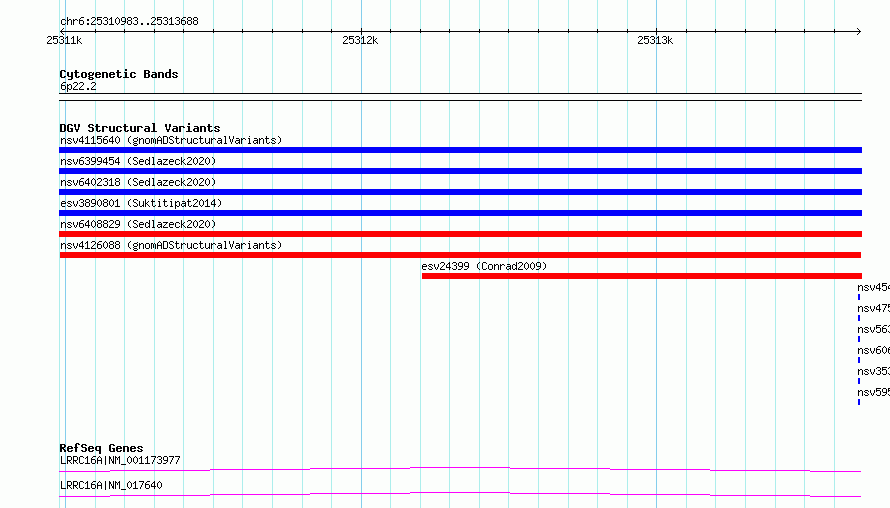890x508 pixels.
Task: Click the 25313k ruler label
Action: [655, 40]
